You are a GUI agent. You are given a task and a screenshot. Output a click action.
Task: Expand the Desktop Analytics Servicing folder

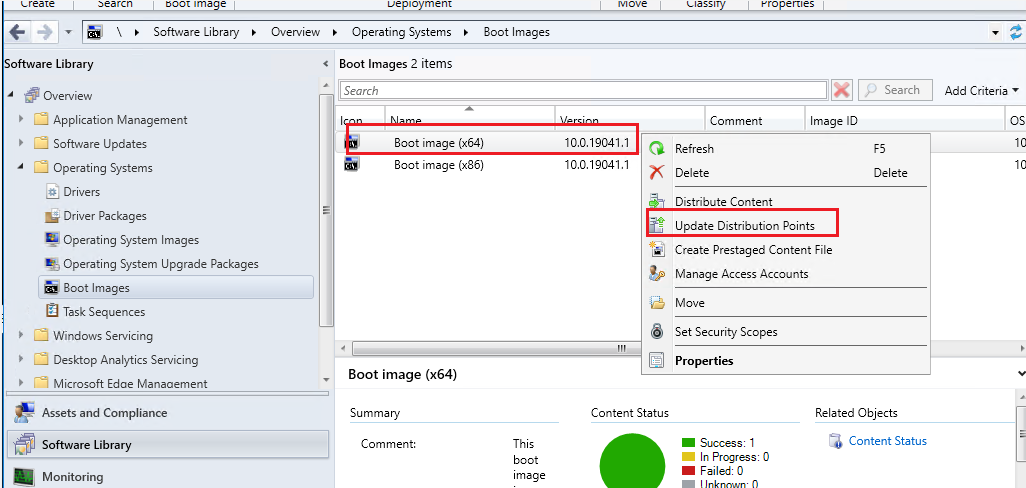[22, 360]
